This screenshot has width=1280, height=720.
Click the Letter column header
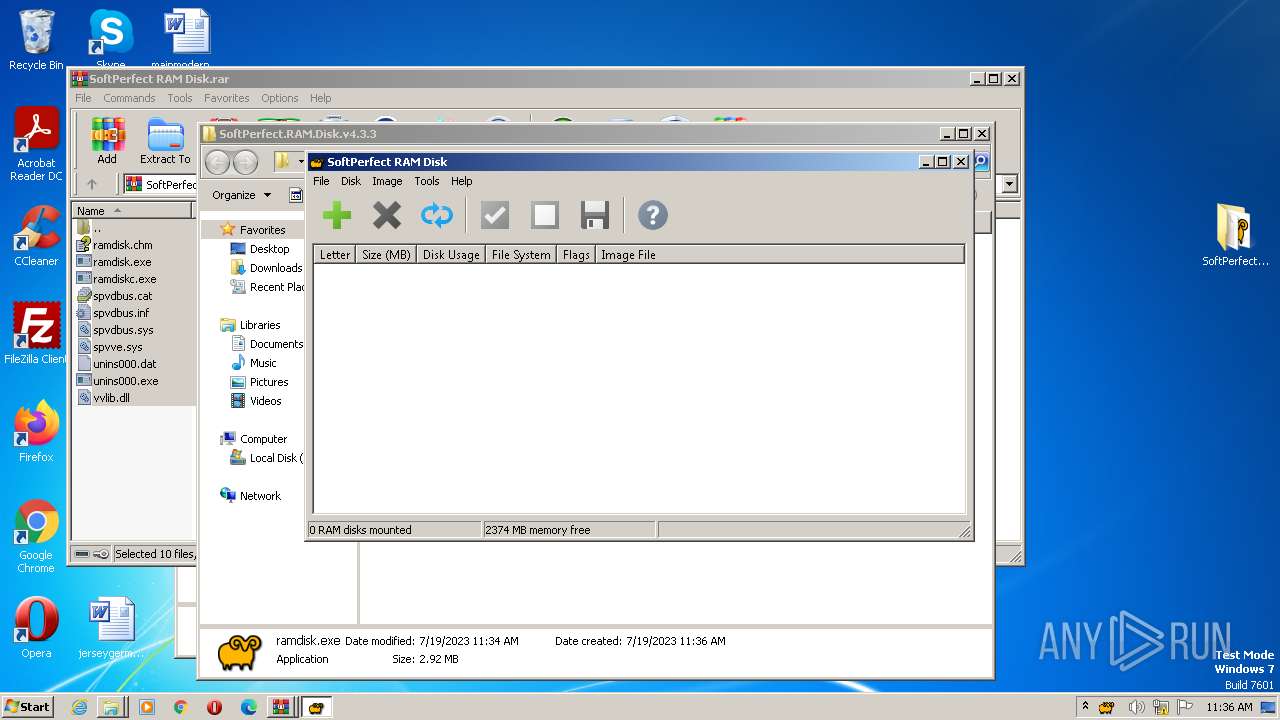tap(335, 255)
